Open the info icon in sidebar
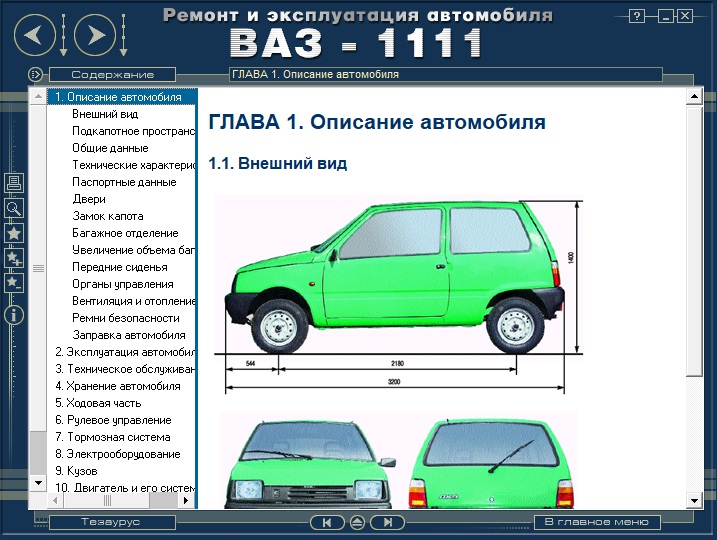Image resolution: width=717 pixels, height=540 pixels. [14, 315]
